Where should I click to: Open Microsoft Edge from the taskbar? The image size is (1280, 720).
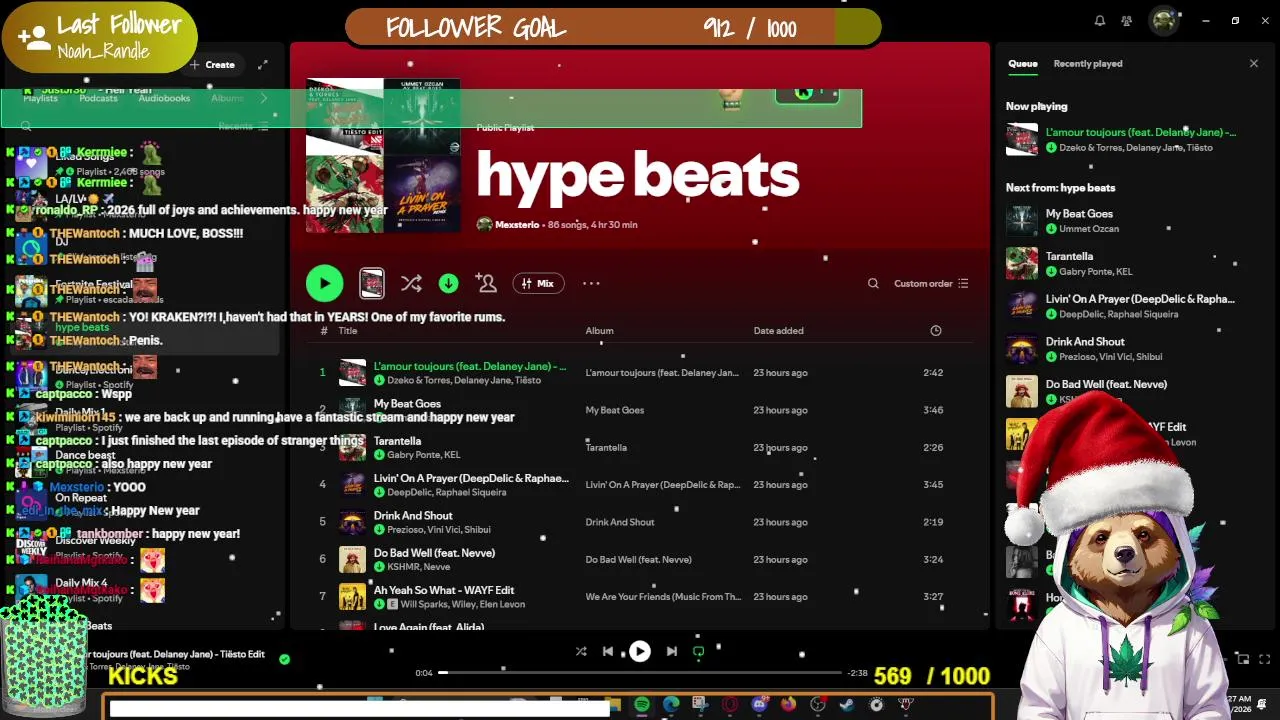coord(671,705)
